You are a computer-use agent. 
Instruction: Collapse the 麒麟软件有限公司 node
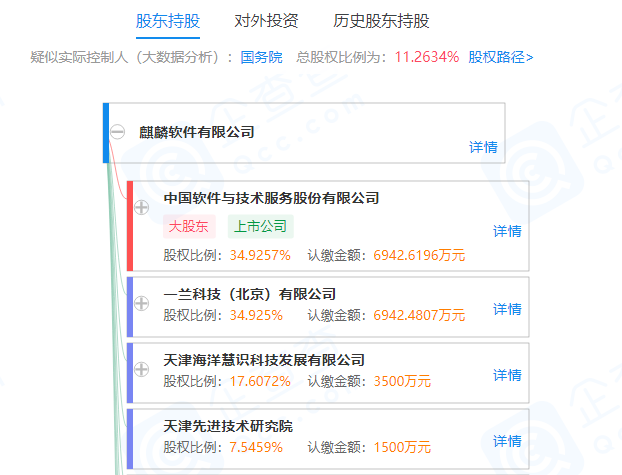coord(117,132)
